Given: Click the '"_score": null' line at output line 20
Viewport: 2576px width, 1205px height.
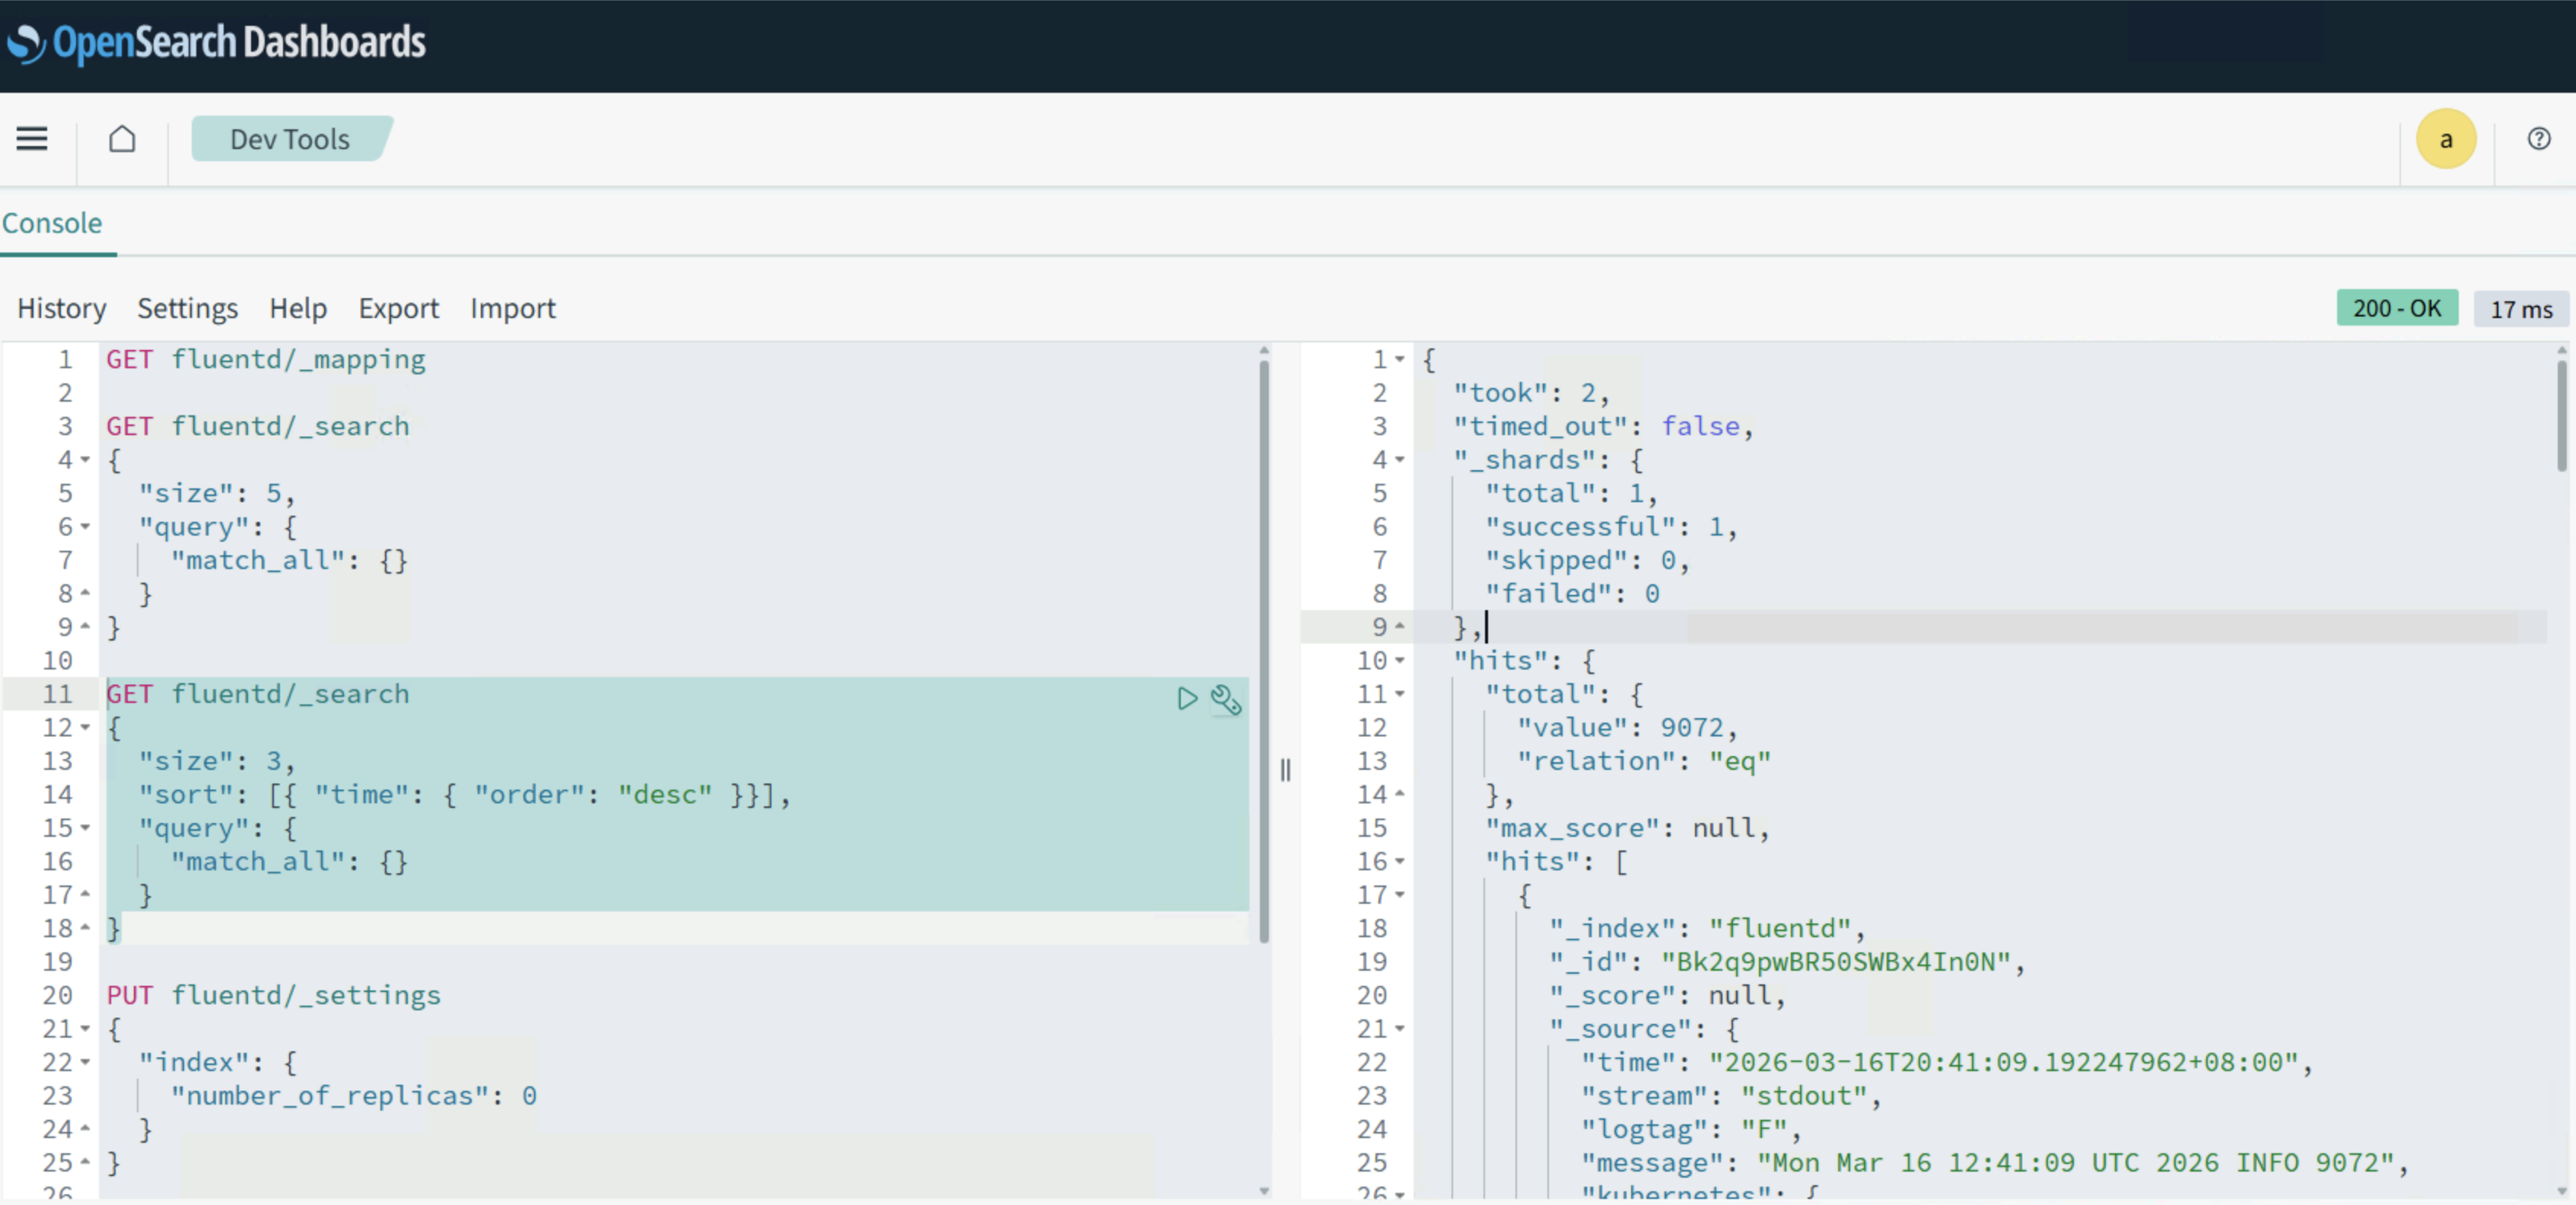Looking at the screenshot, I should click(x=1667, y=996).
